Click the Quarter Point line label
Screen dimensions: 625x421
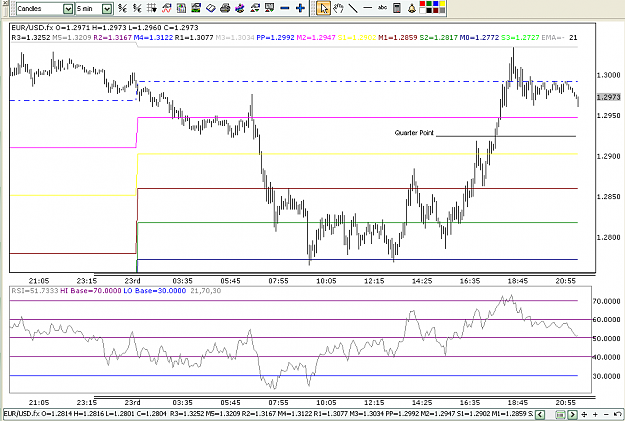414,133
